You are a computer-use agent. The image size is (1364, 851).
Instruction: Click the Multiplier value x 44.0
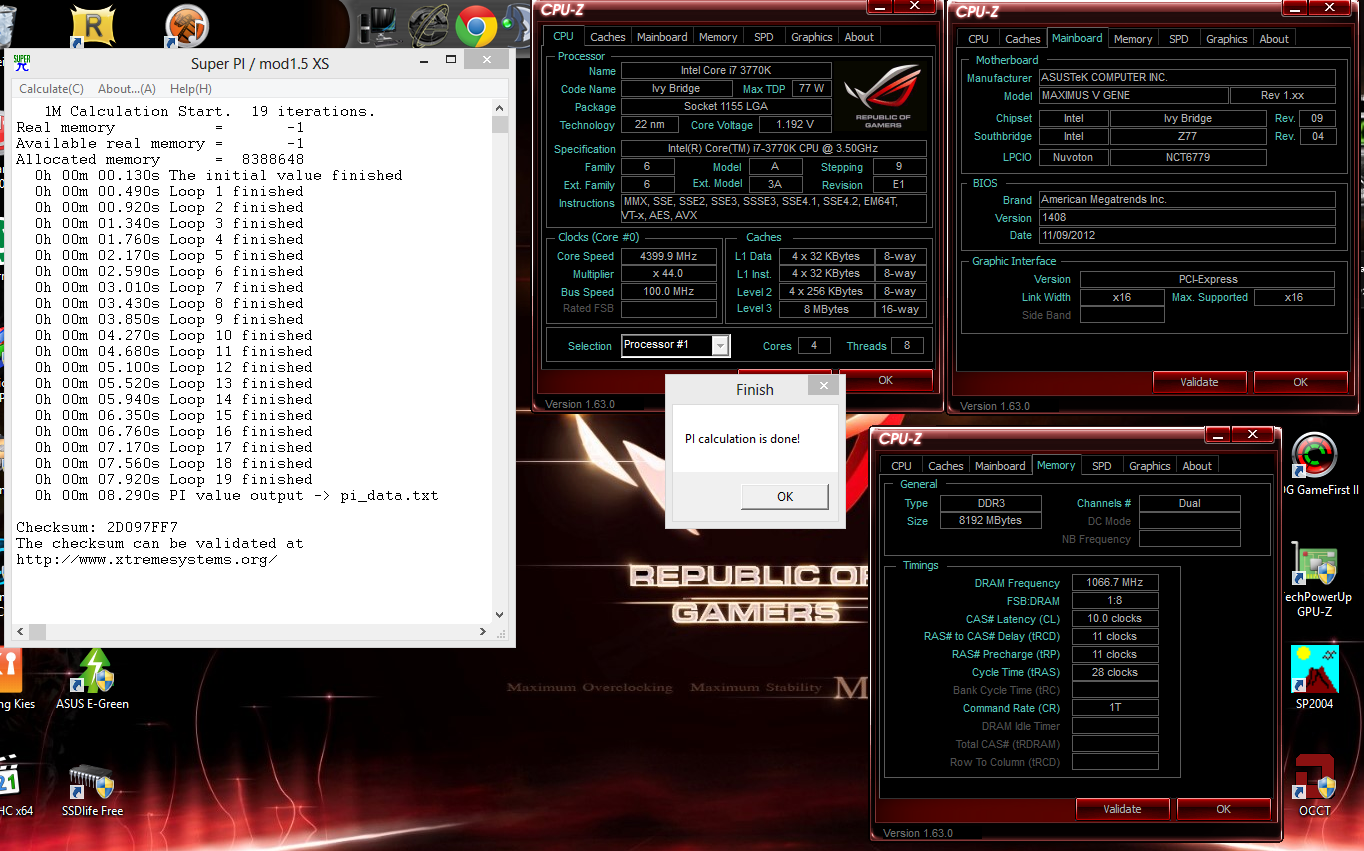669,274
